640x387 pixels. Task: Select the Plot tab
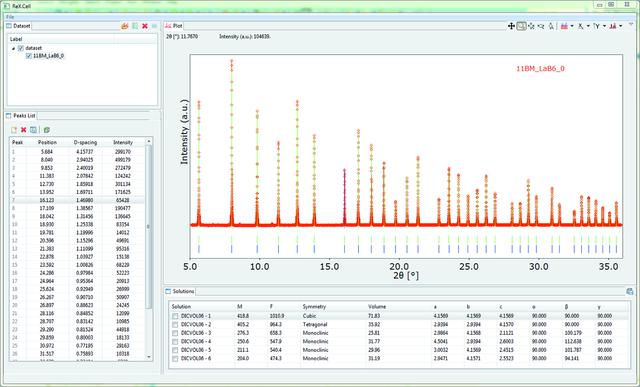[174, 26]
